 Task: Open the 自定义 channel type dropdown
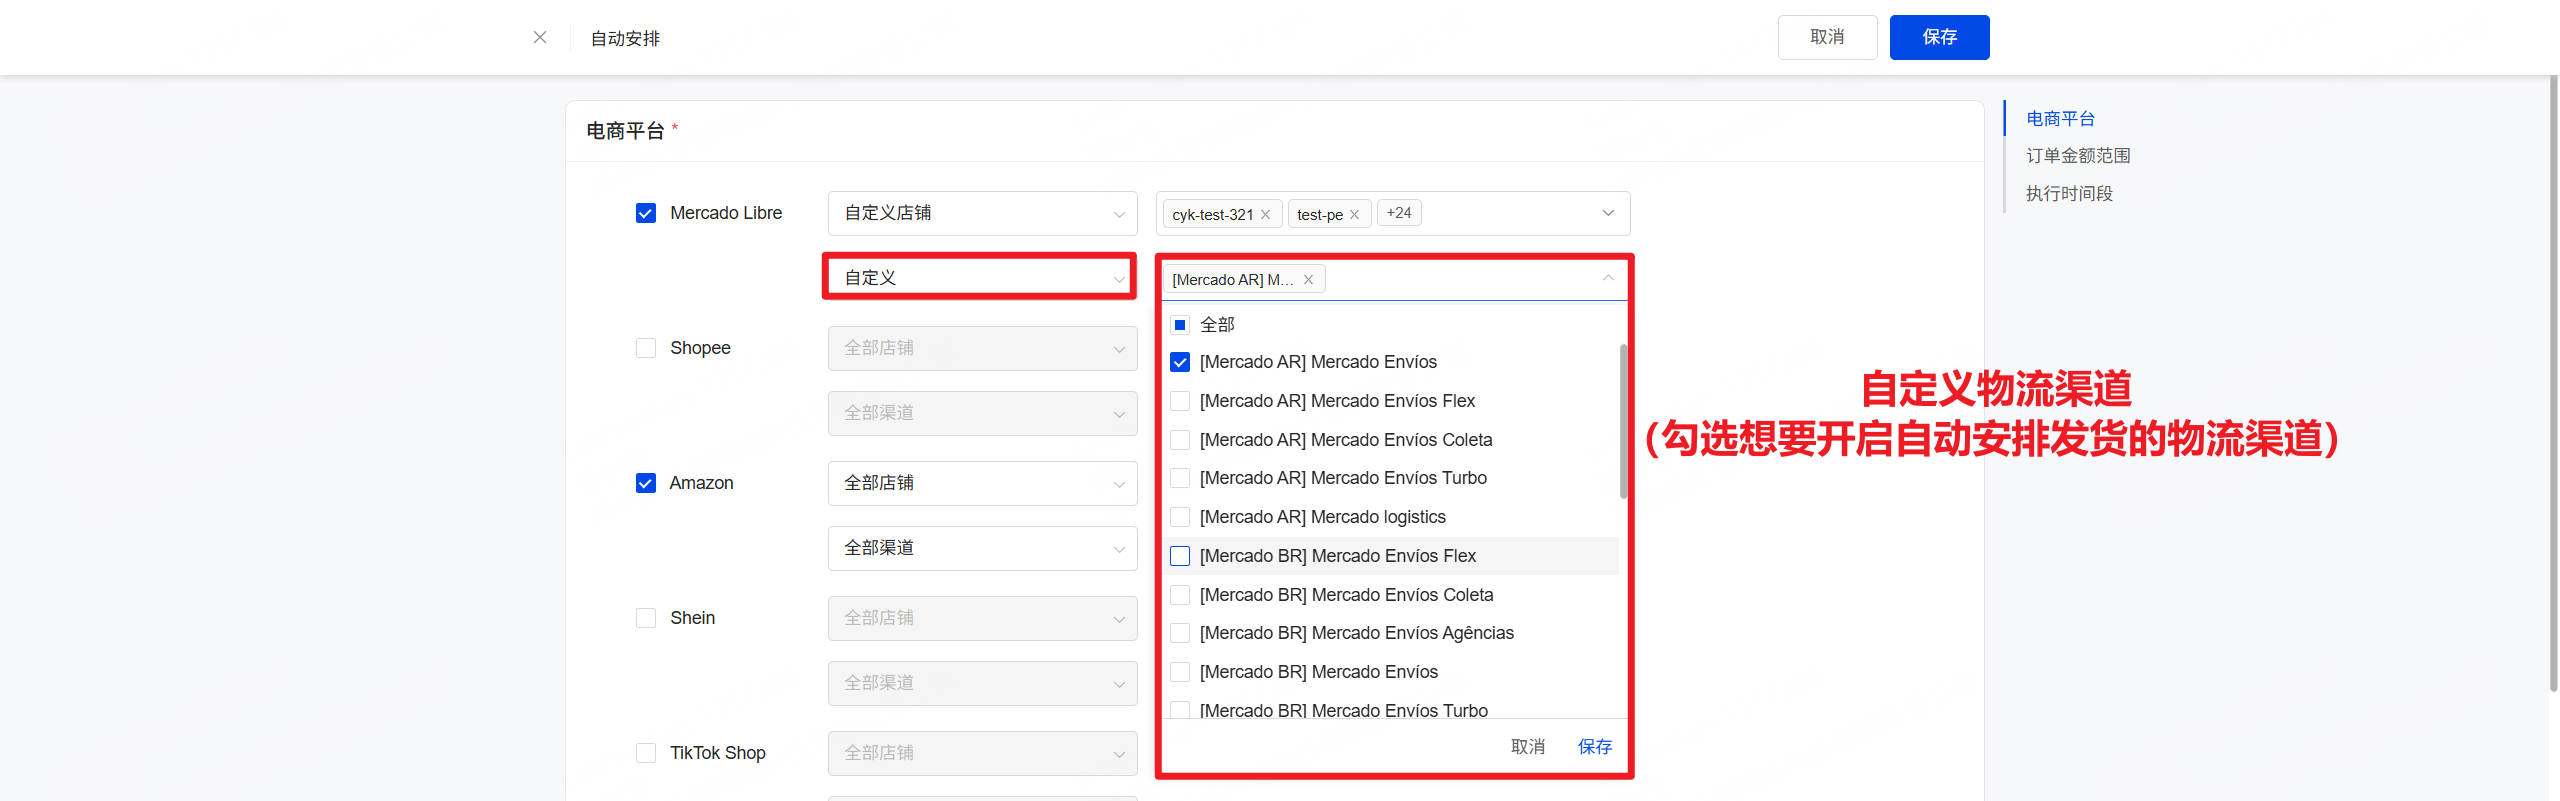click(982, 278)
